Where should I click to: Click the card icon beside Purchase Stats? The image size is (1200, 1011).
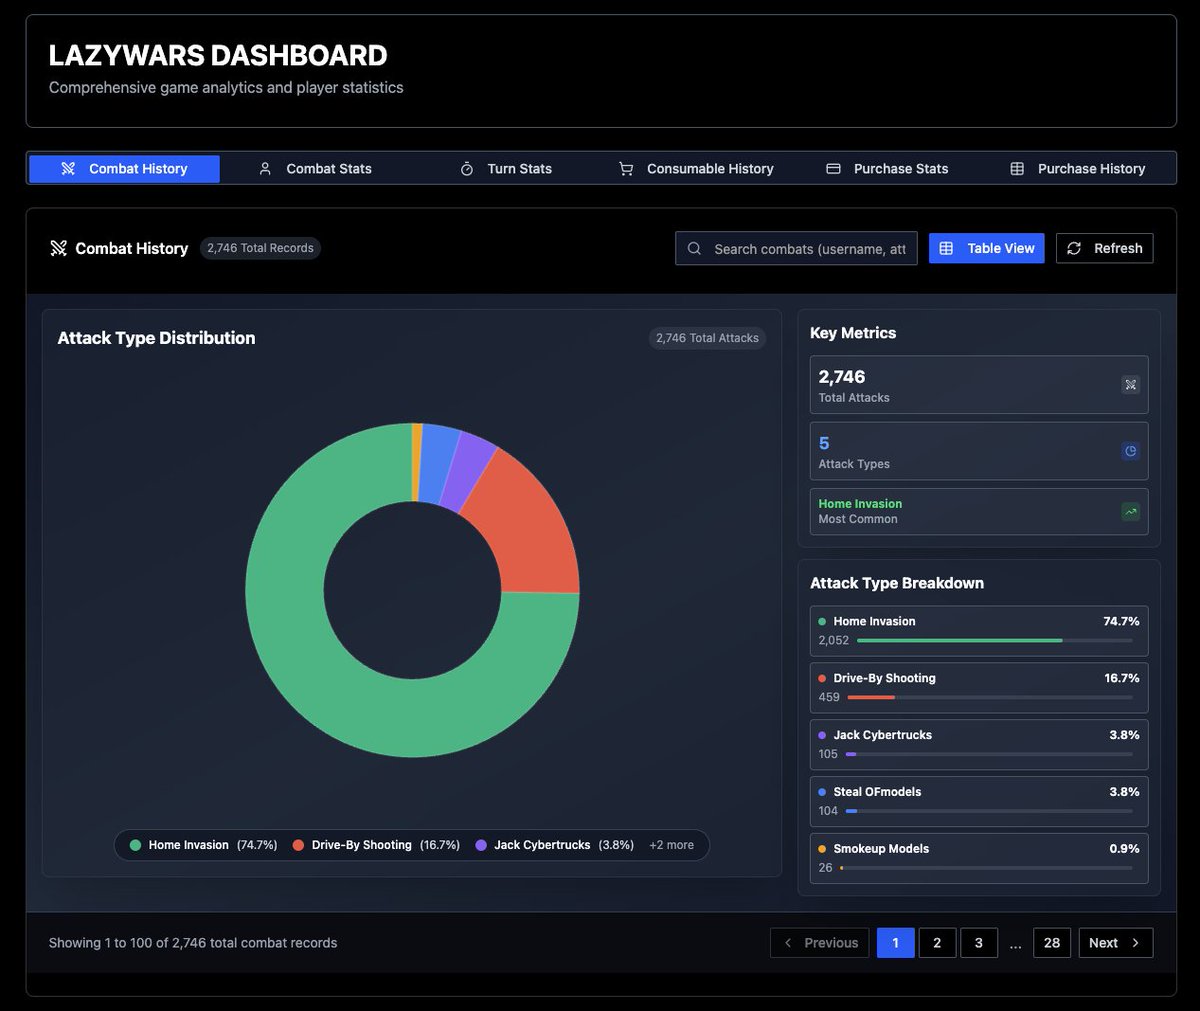coord(833,169)
